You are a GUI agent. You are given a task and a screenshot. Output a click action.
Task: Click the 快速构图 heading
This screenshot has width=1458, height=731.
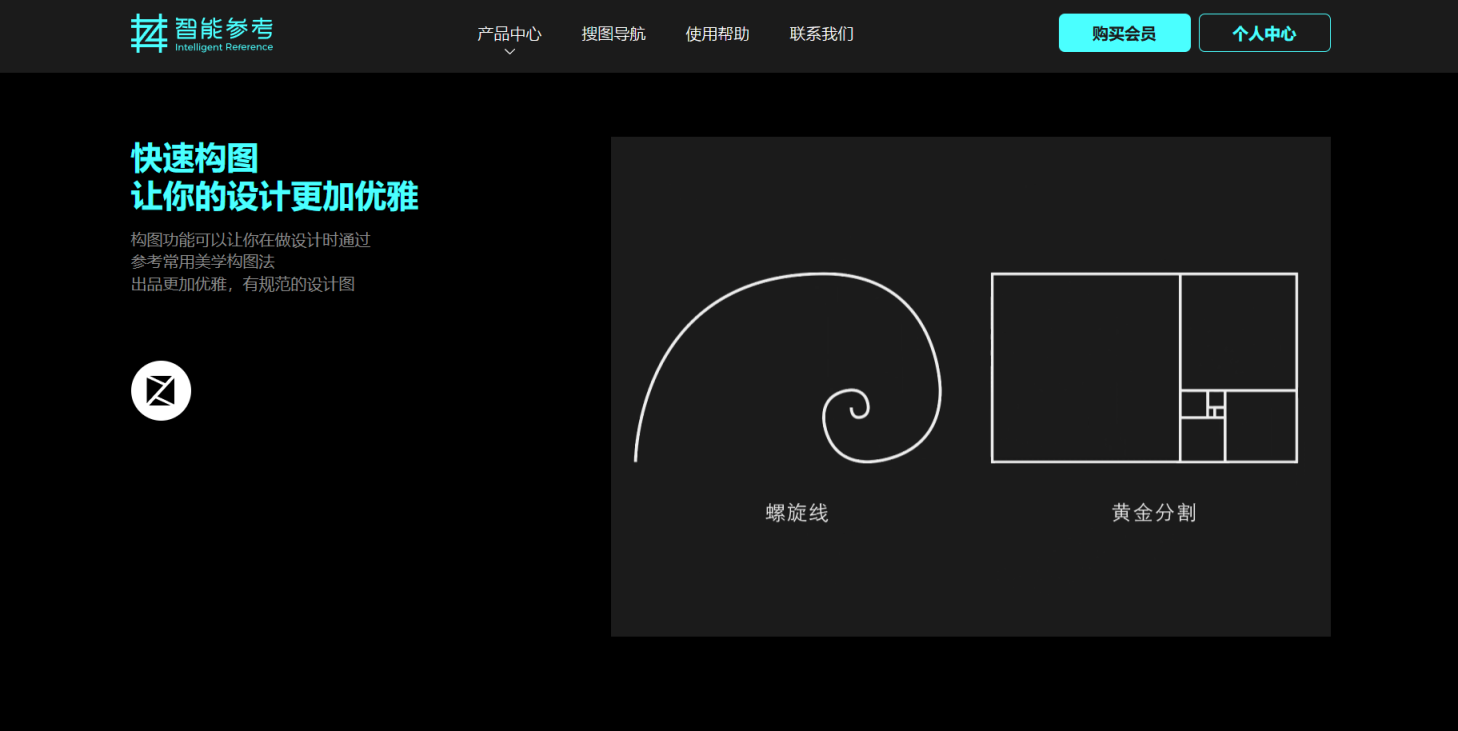pos(195,158)
